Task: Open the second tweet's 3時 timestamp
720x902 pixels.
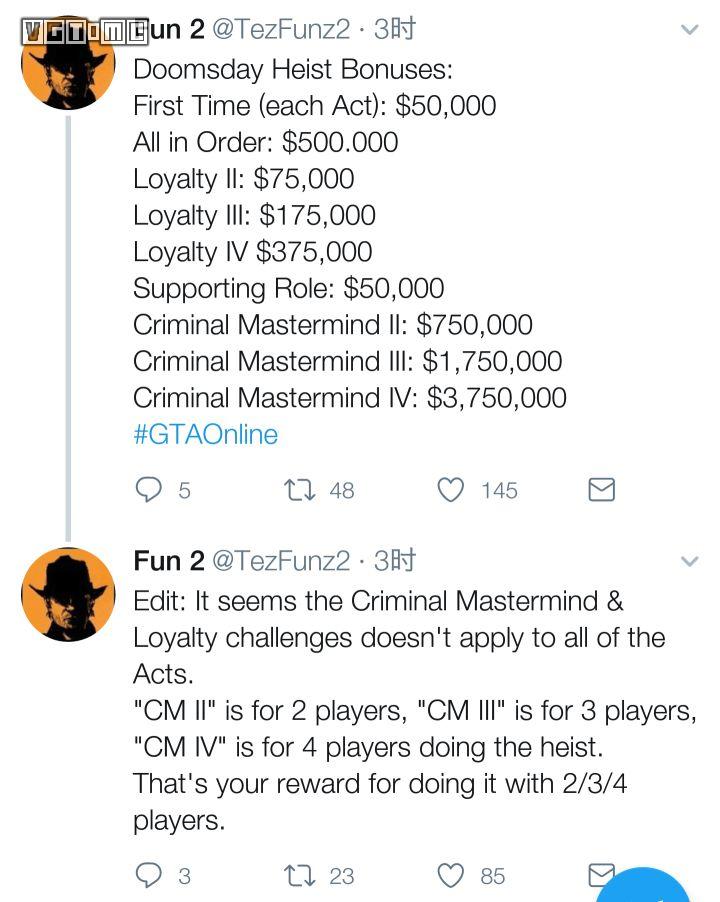Action: pyautogui.click(x=394, y=561)
